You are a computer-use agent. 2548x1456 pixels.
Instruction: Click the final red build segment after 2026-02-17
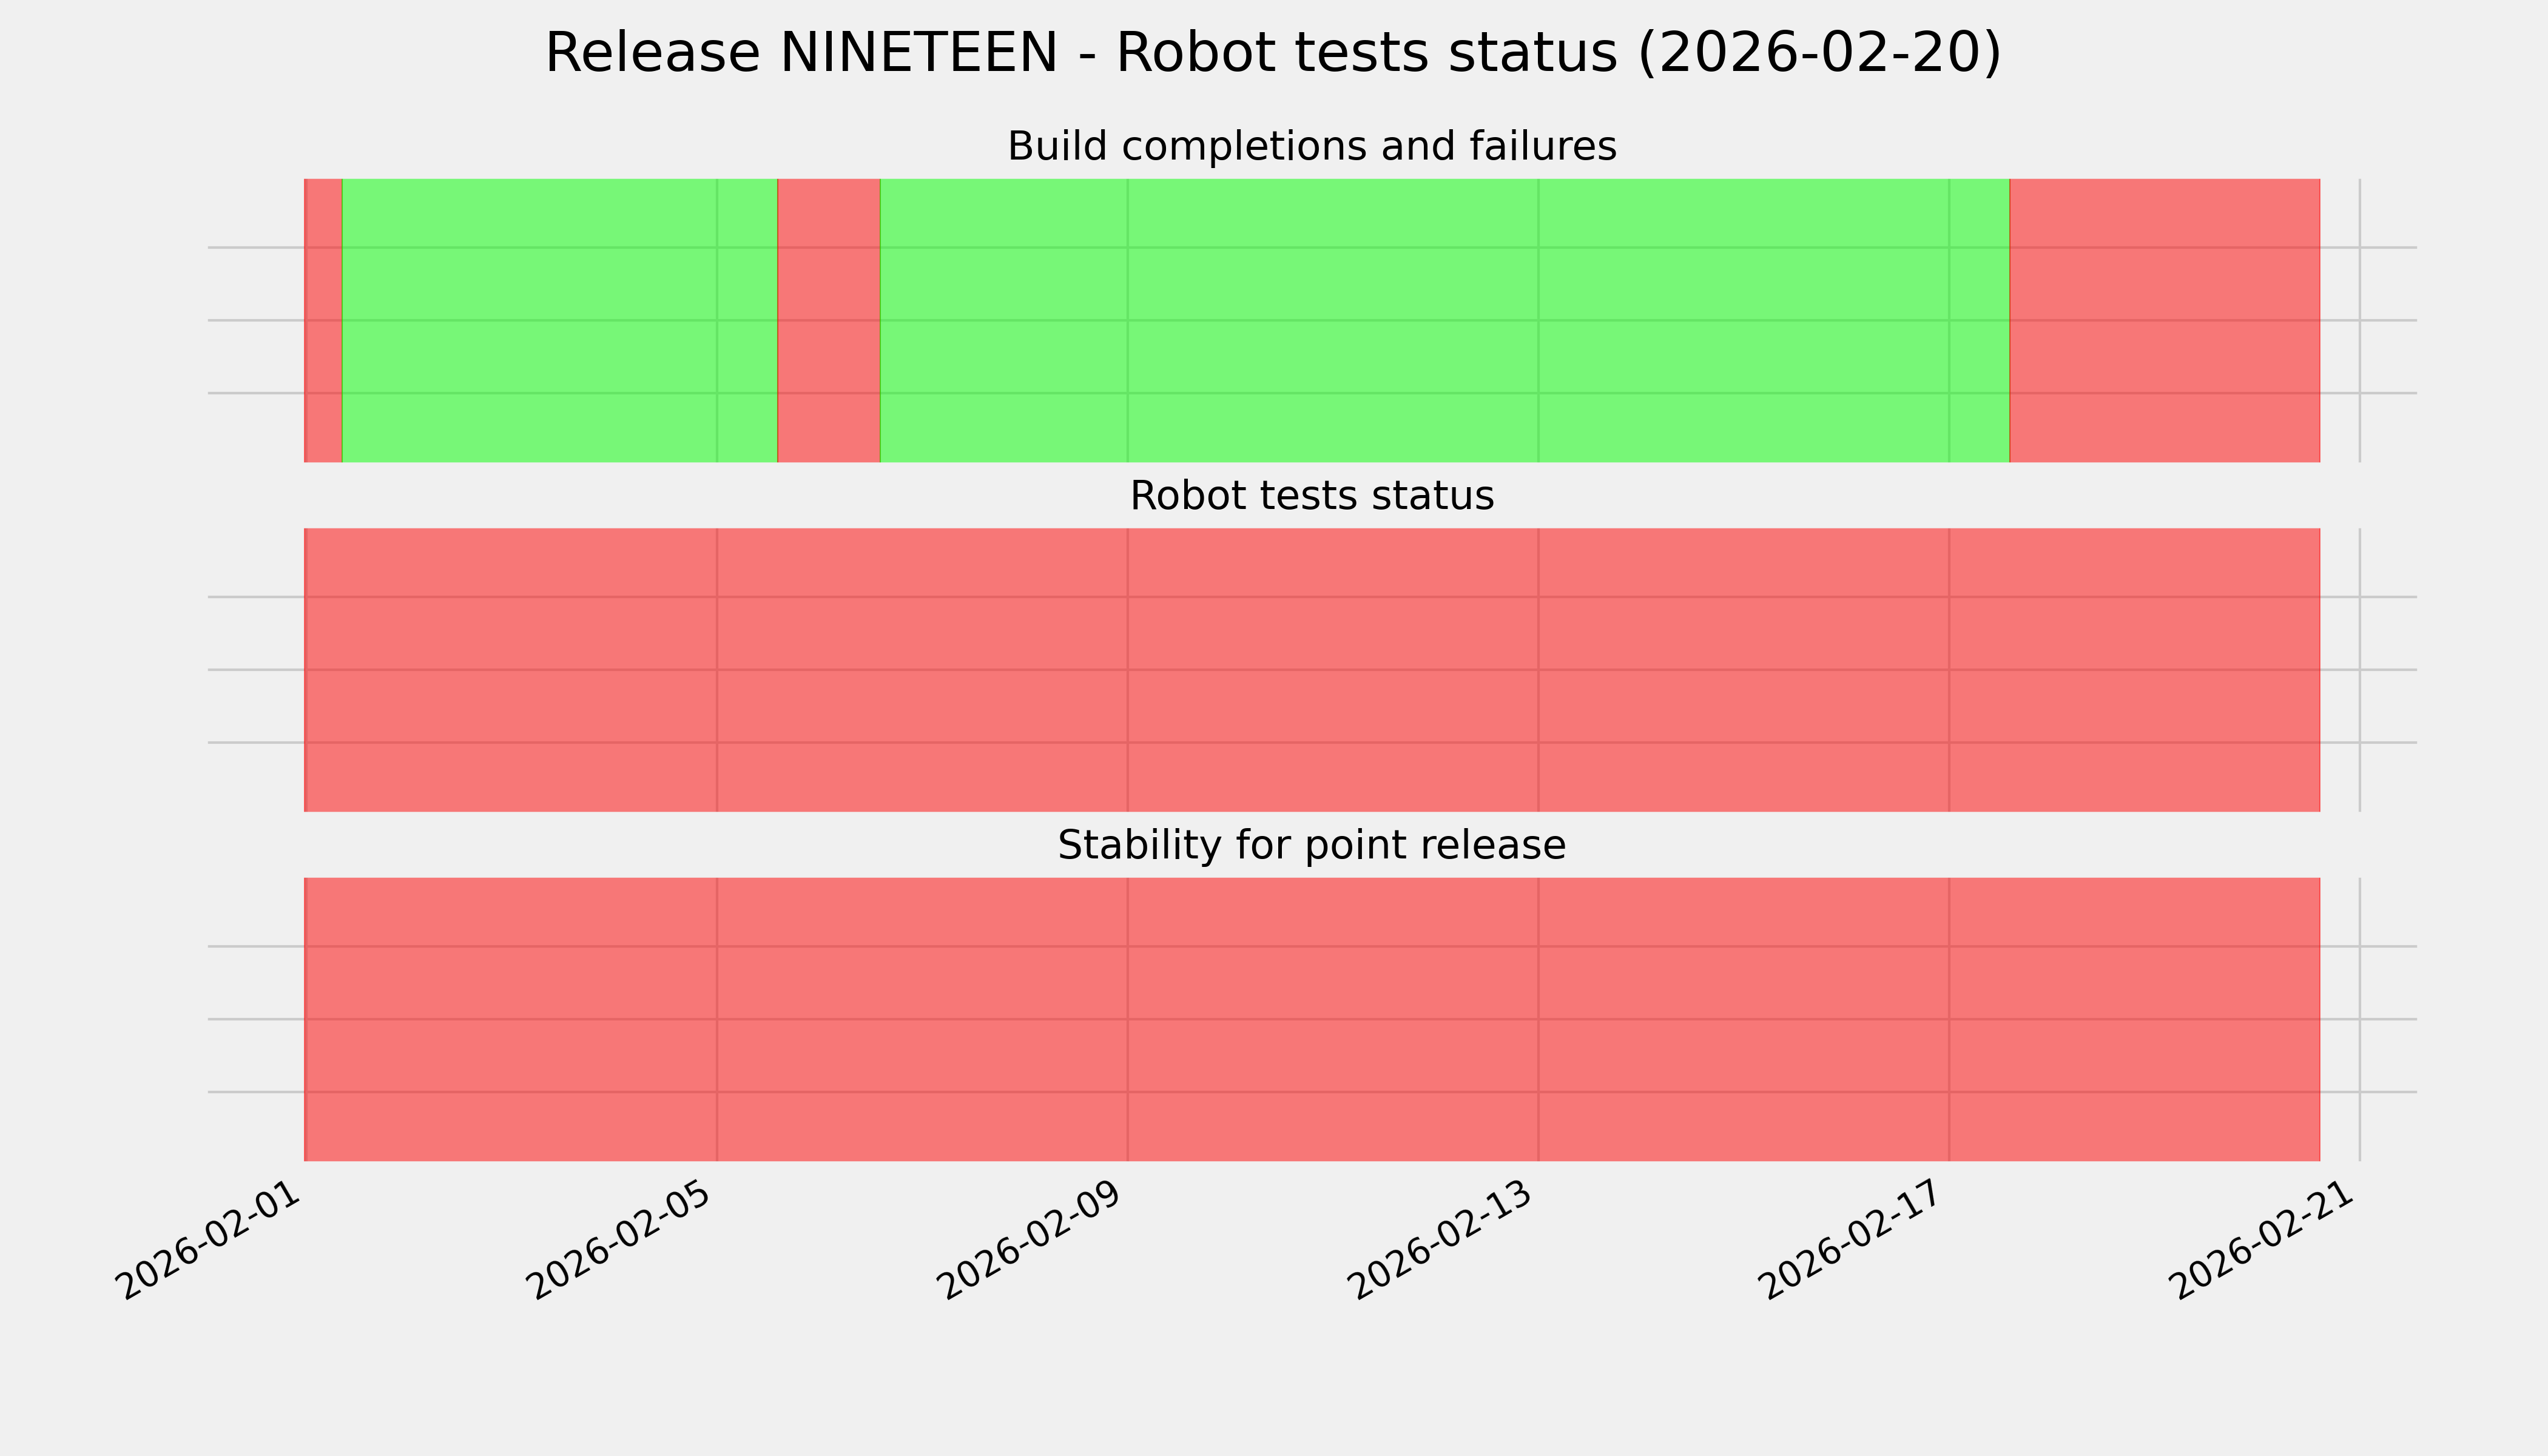coord(2164,320)
